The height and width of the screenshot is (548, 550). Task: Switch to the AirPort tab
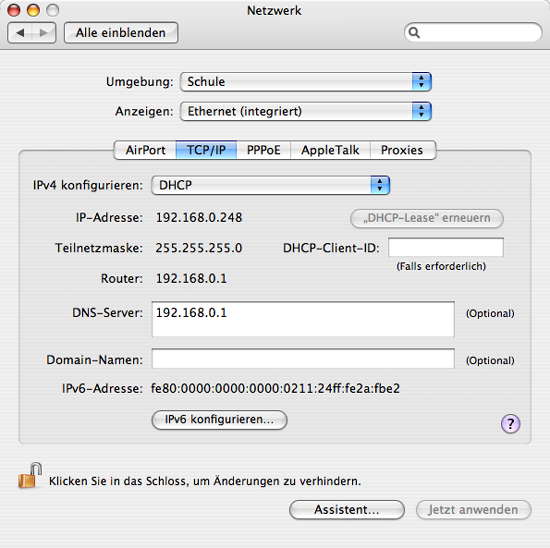point(145,150)
